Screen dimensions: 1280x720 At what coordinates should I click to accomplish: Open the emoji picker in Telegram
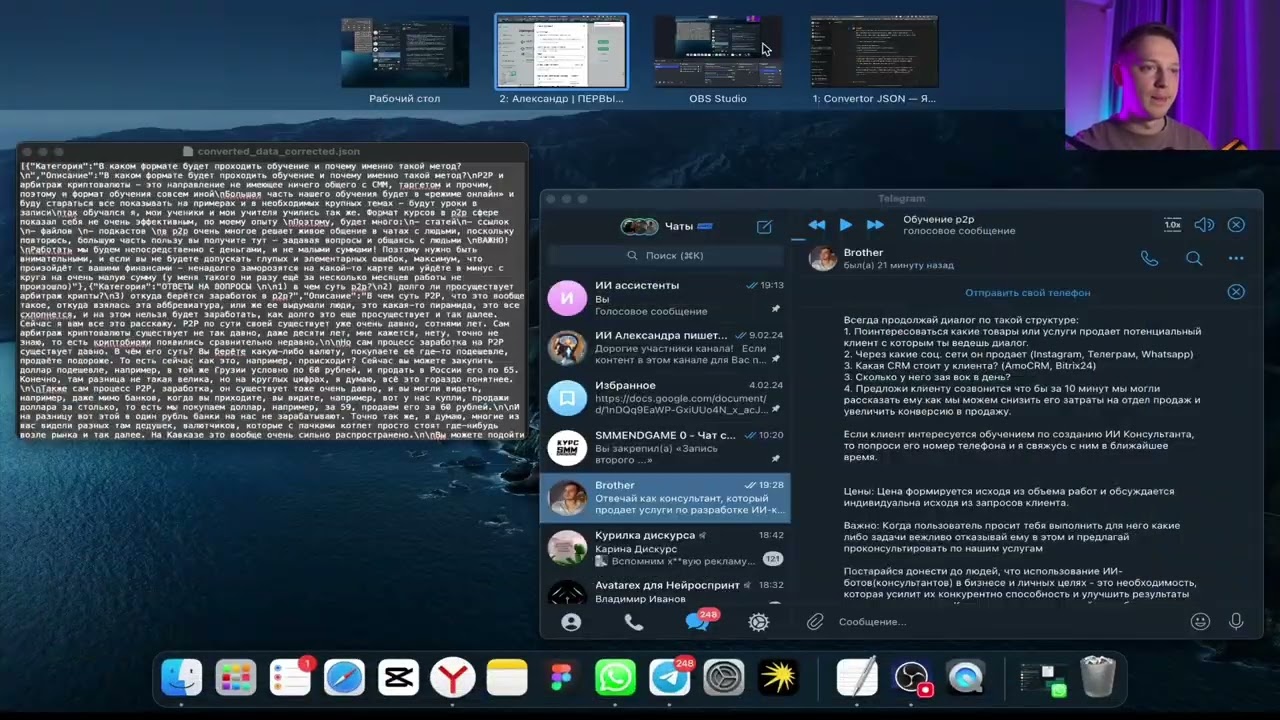[x=1201, y=622]
